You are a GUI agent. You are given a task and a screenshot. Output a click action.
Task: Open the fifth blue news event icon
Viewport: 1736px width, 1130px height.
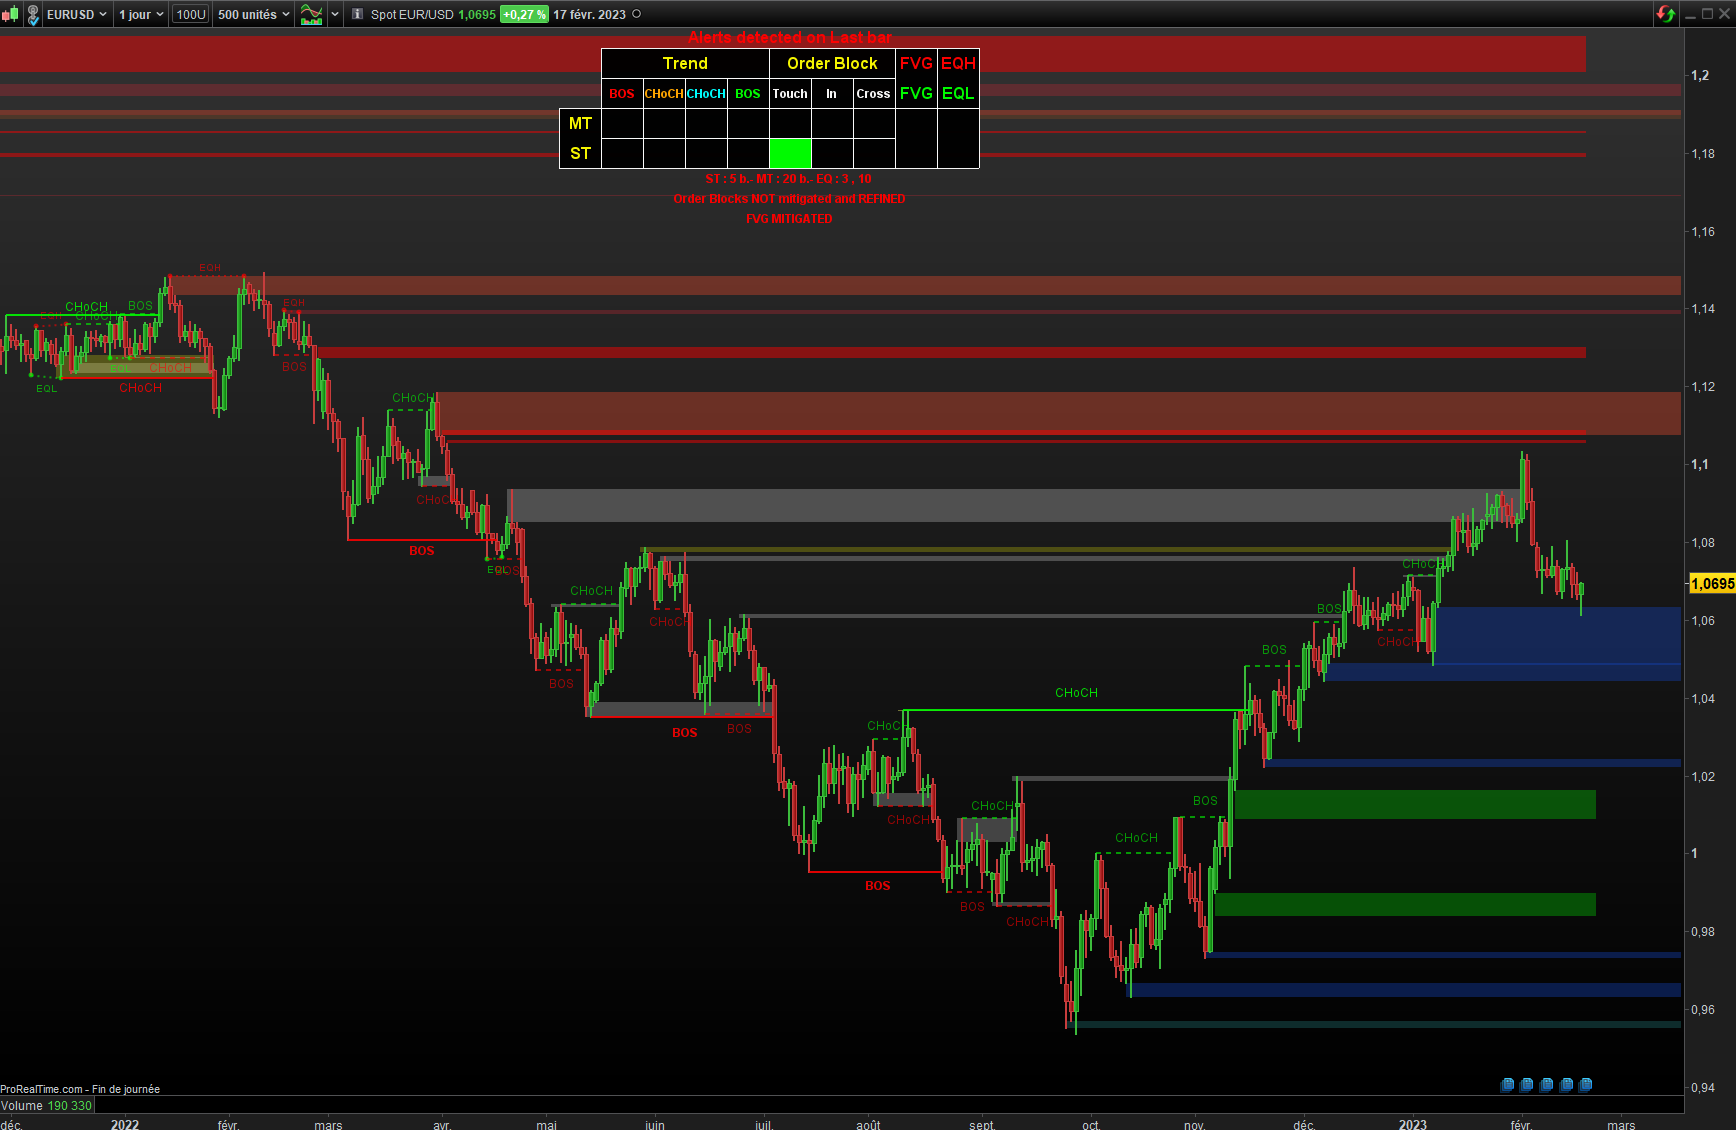coord(1585,1085)
